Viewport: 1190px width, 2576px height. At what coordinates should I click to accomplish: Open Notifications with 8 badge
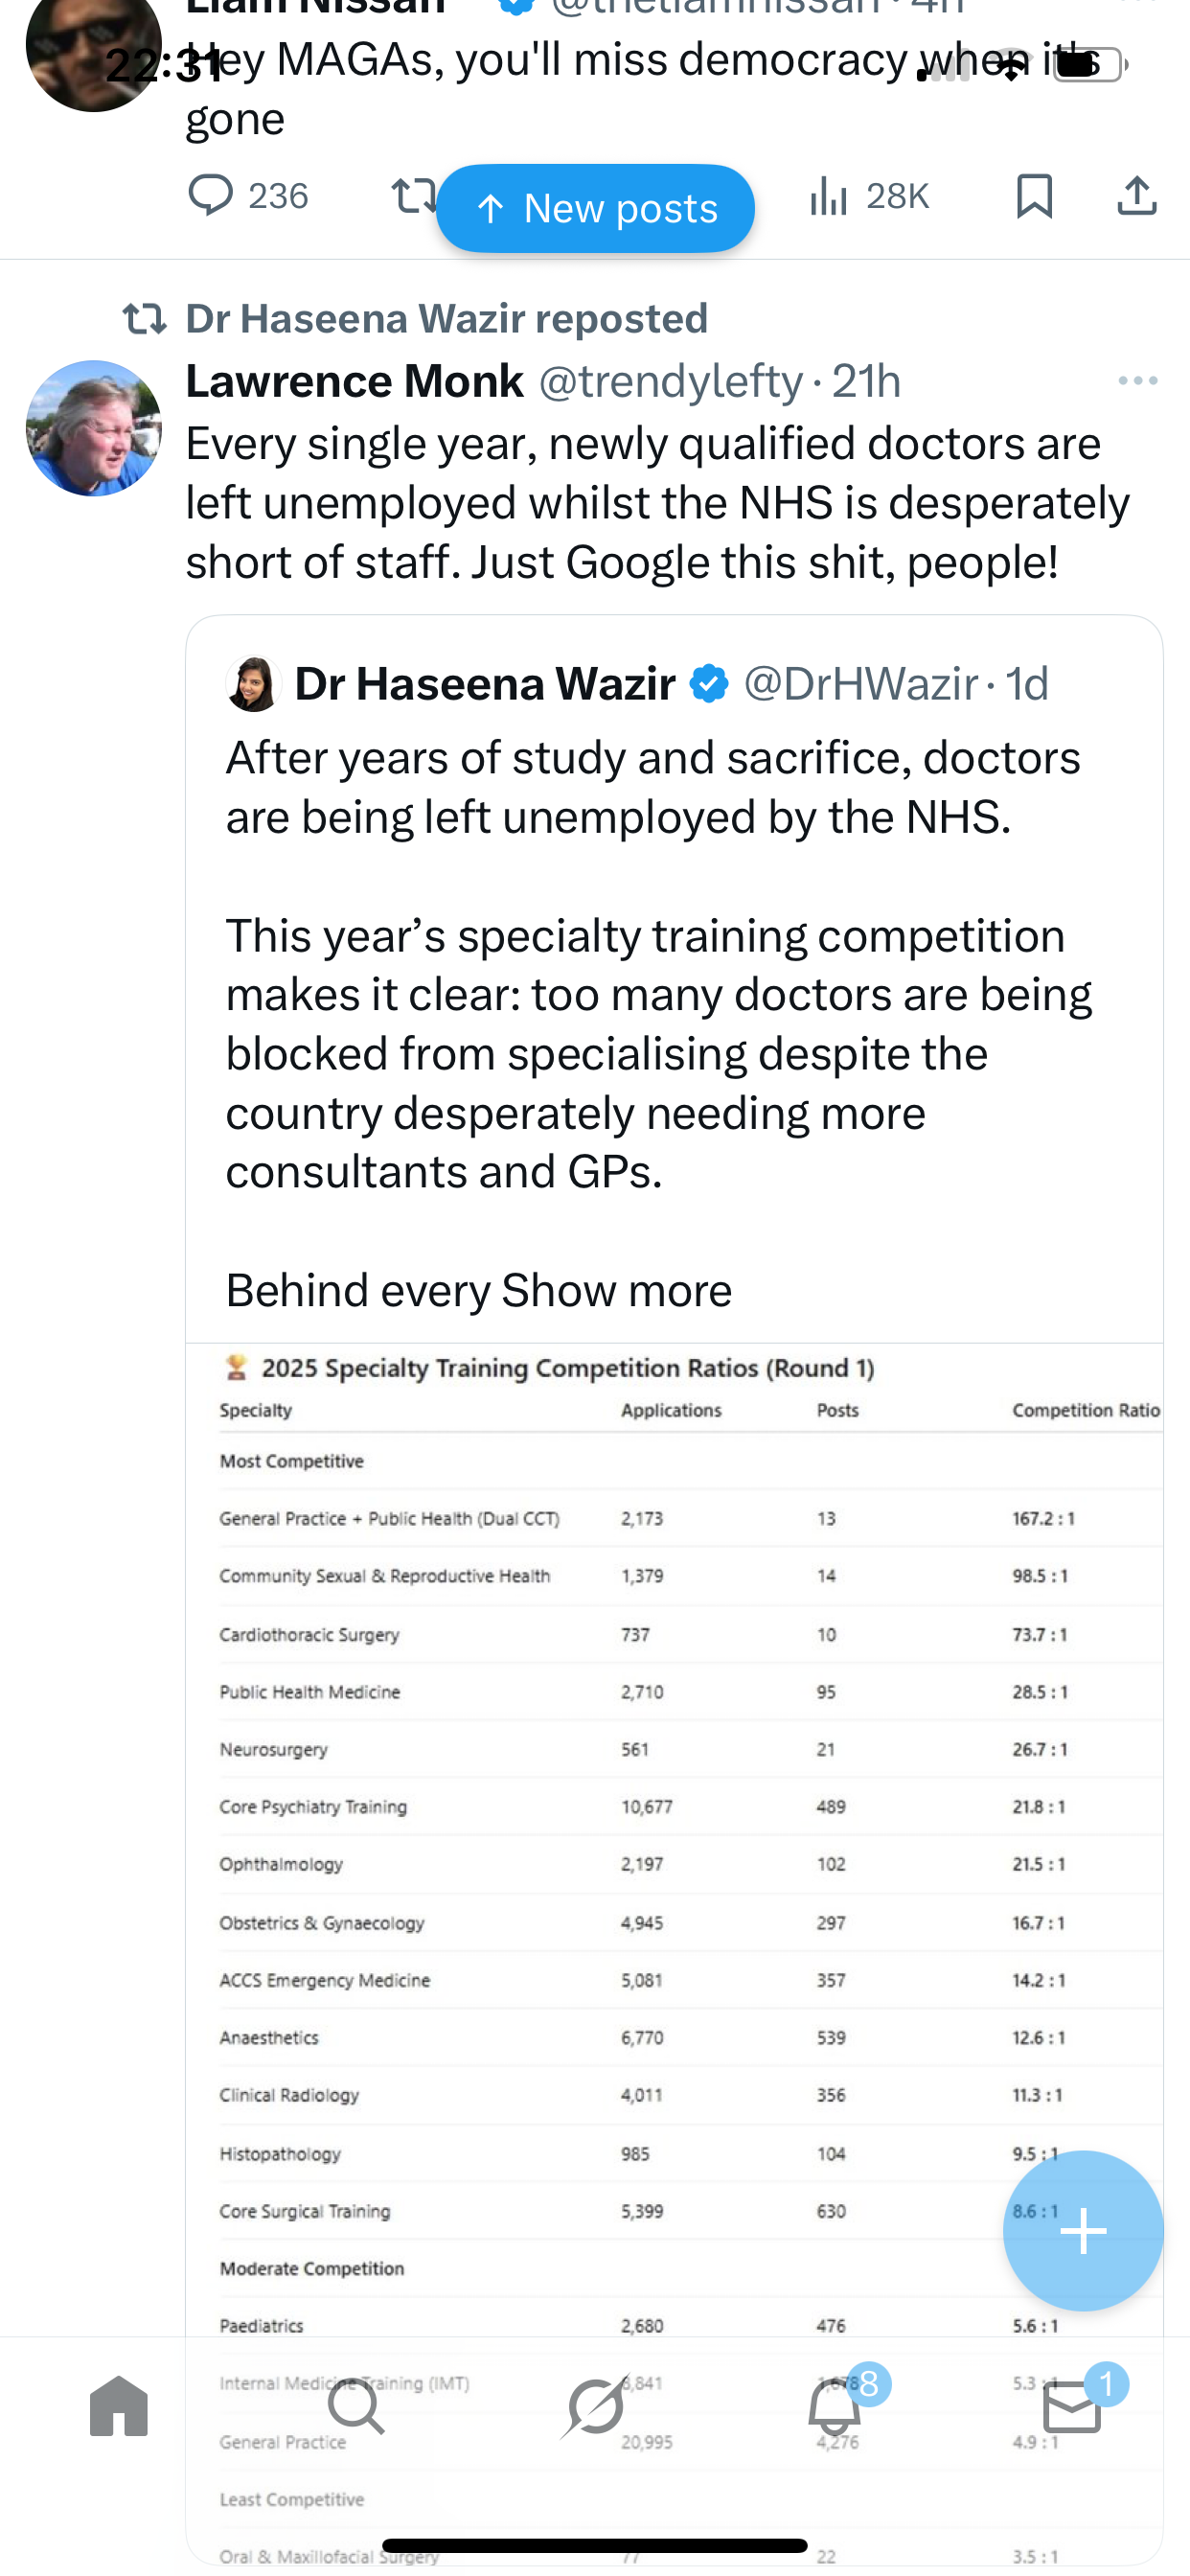coord(834,2406)
